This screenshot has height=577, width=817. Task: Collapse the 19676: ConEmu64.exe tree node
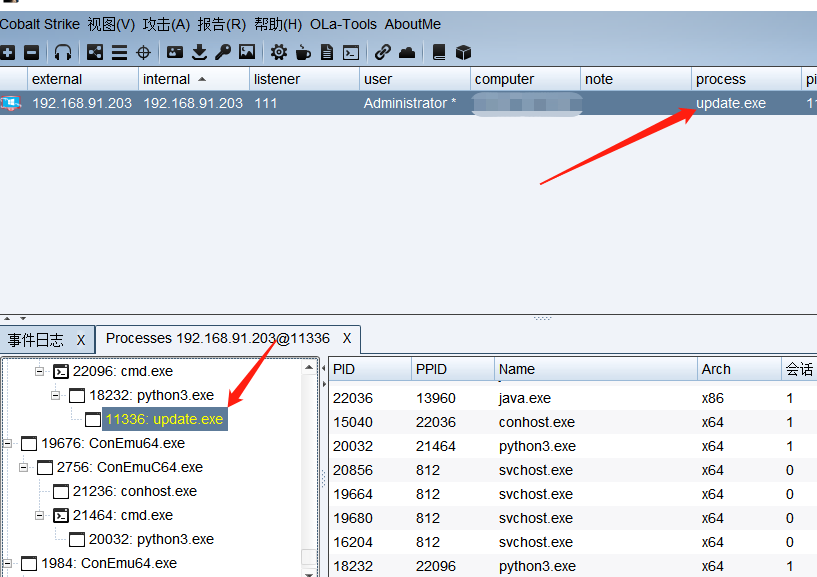coord(7,443)
